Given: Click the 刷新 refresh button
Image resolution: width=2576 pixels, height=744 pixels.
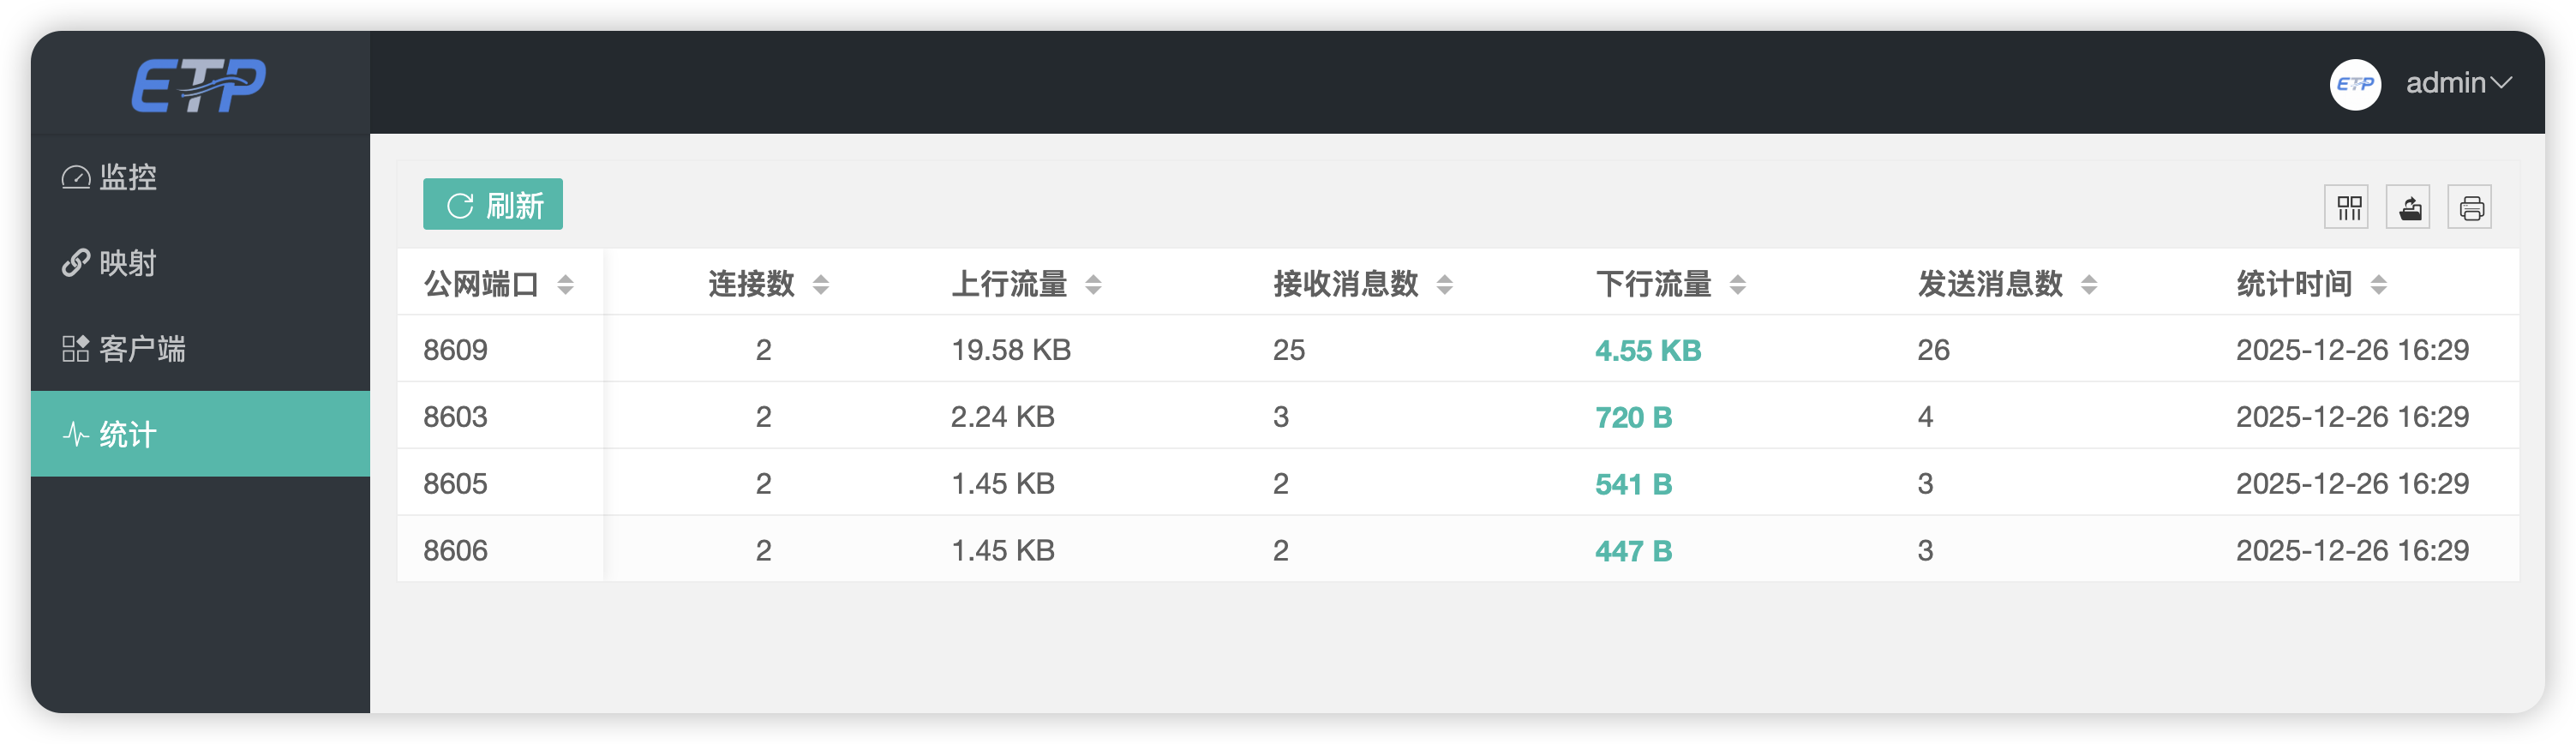Looking at the screenshot, I should (x=494, y=204).
